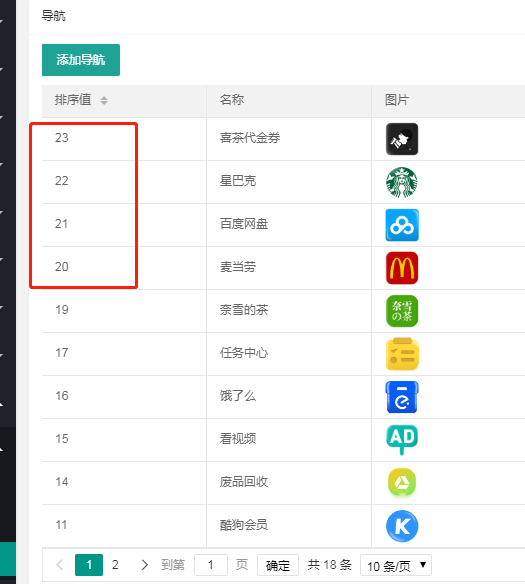Select the McDonald's 麦当劳 icon

pos(402,268)
